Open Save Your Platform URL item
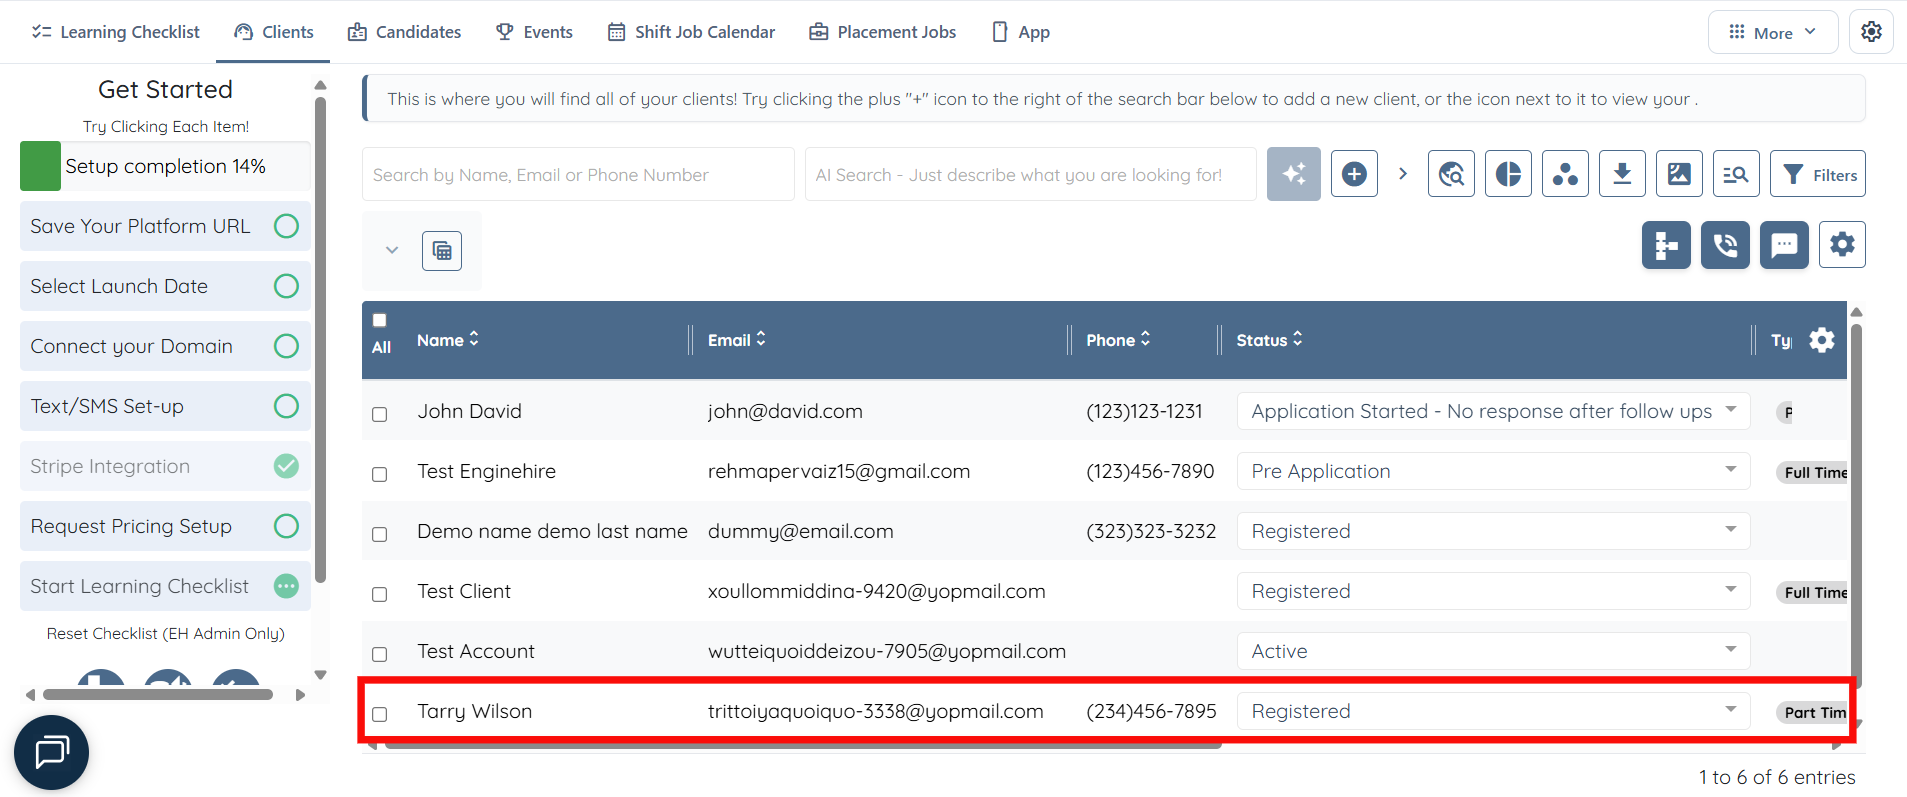This screenshot has height=797, width=1907. point(165,226)
